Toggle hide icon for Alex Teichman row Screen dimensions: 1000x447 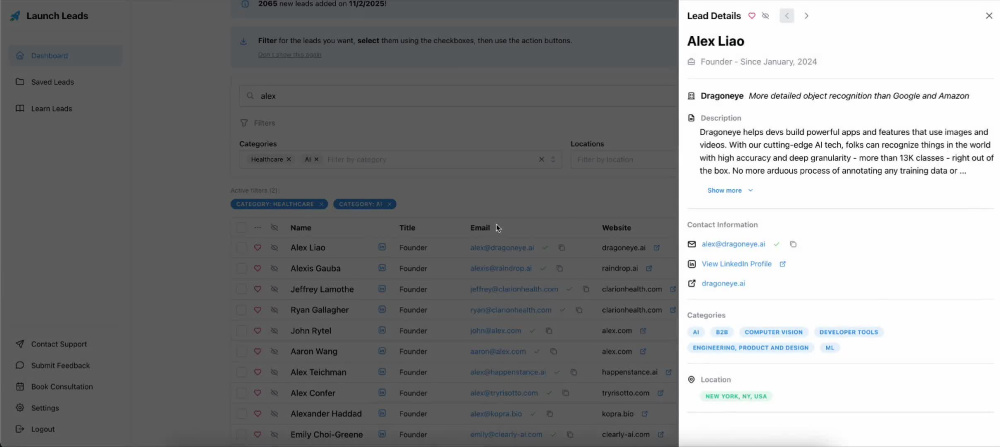[274, 372]
